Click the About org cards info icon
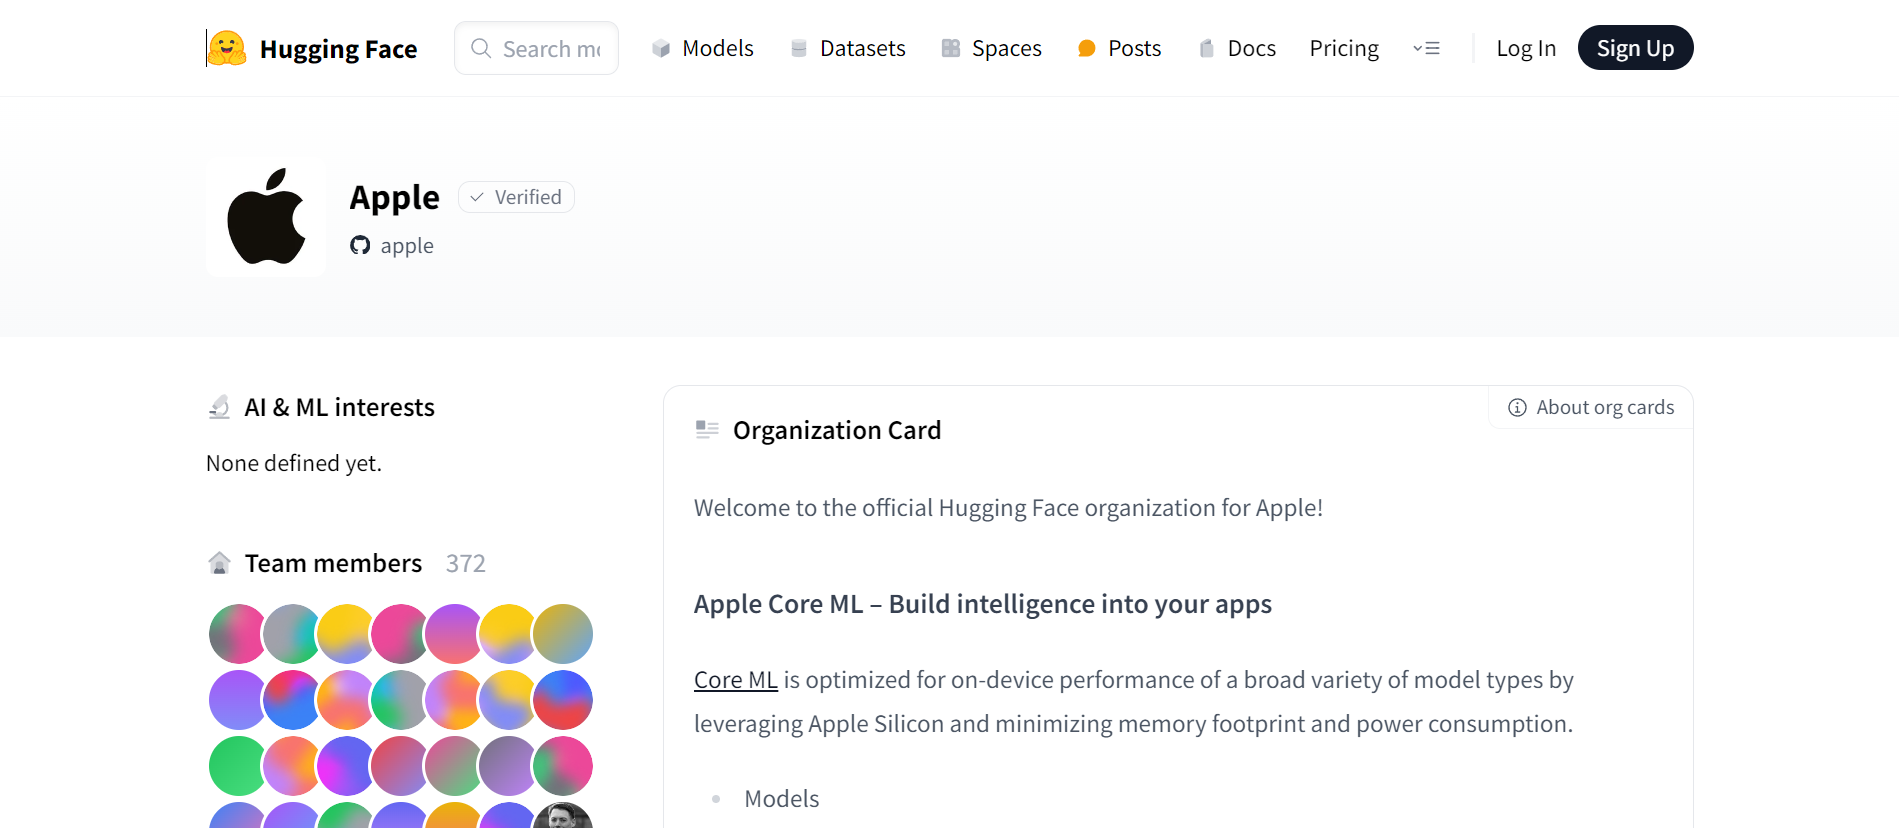This screenshot has width=1899, height=828. pos(1517,408)
